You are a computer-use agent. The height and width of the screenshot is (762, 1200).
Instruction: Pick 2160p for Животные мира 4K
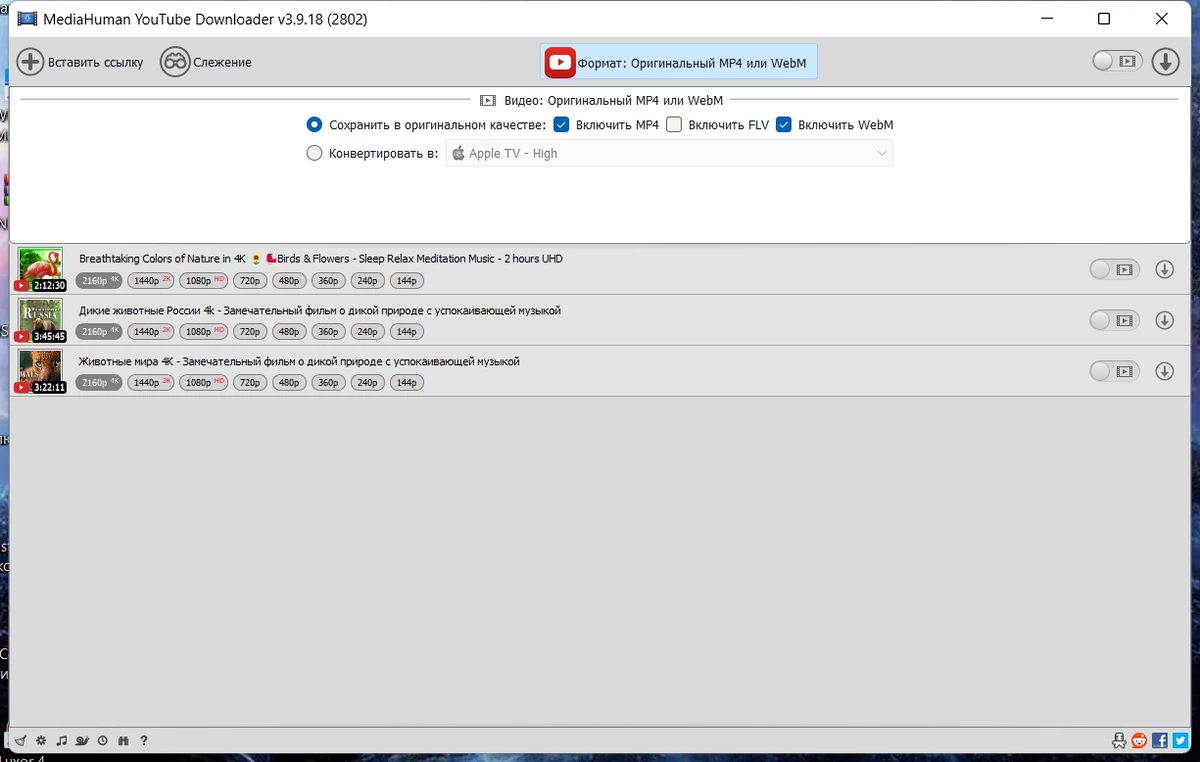(99, 383)
